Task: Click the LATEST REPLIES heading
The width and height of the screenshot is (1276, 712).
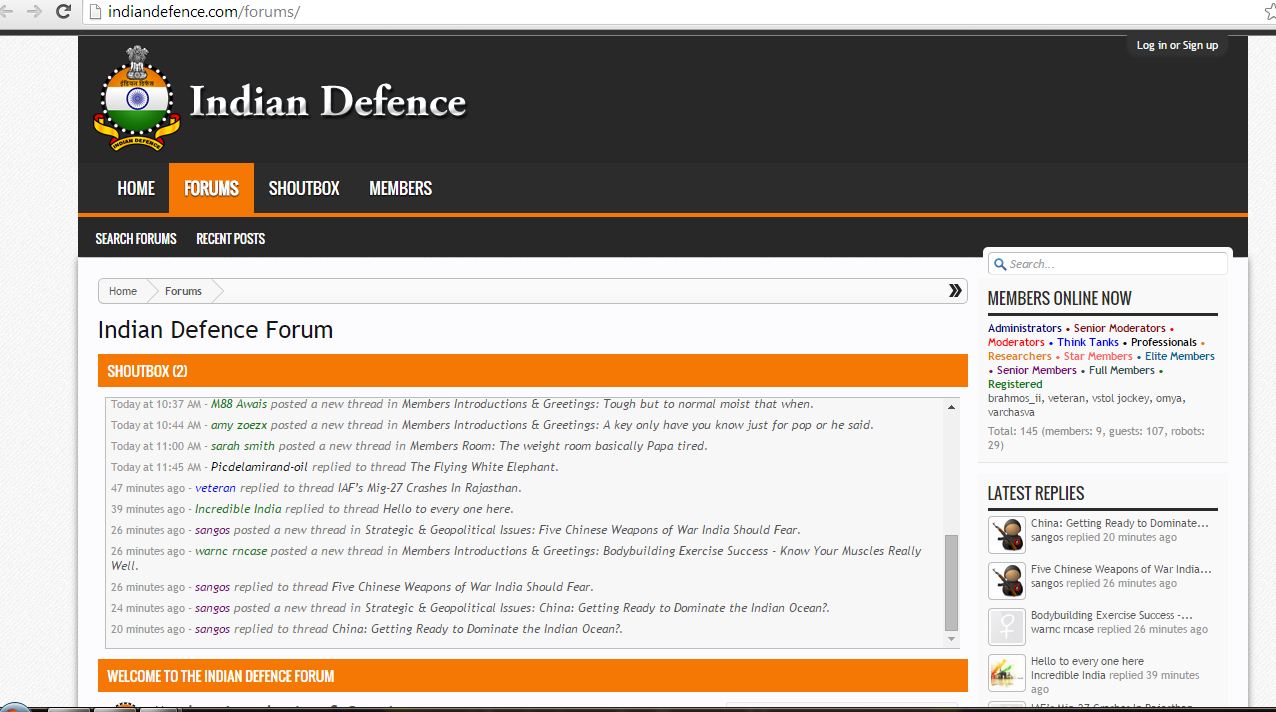Action: (1036, 493)
